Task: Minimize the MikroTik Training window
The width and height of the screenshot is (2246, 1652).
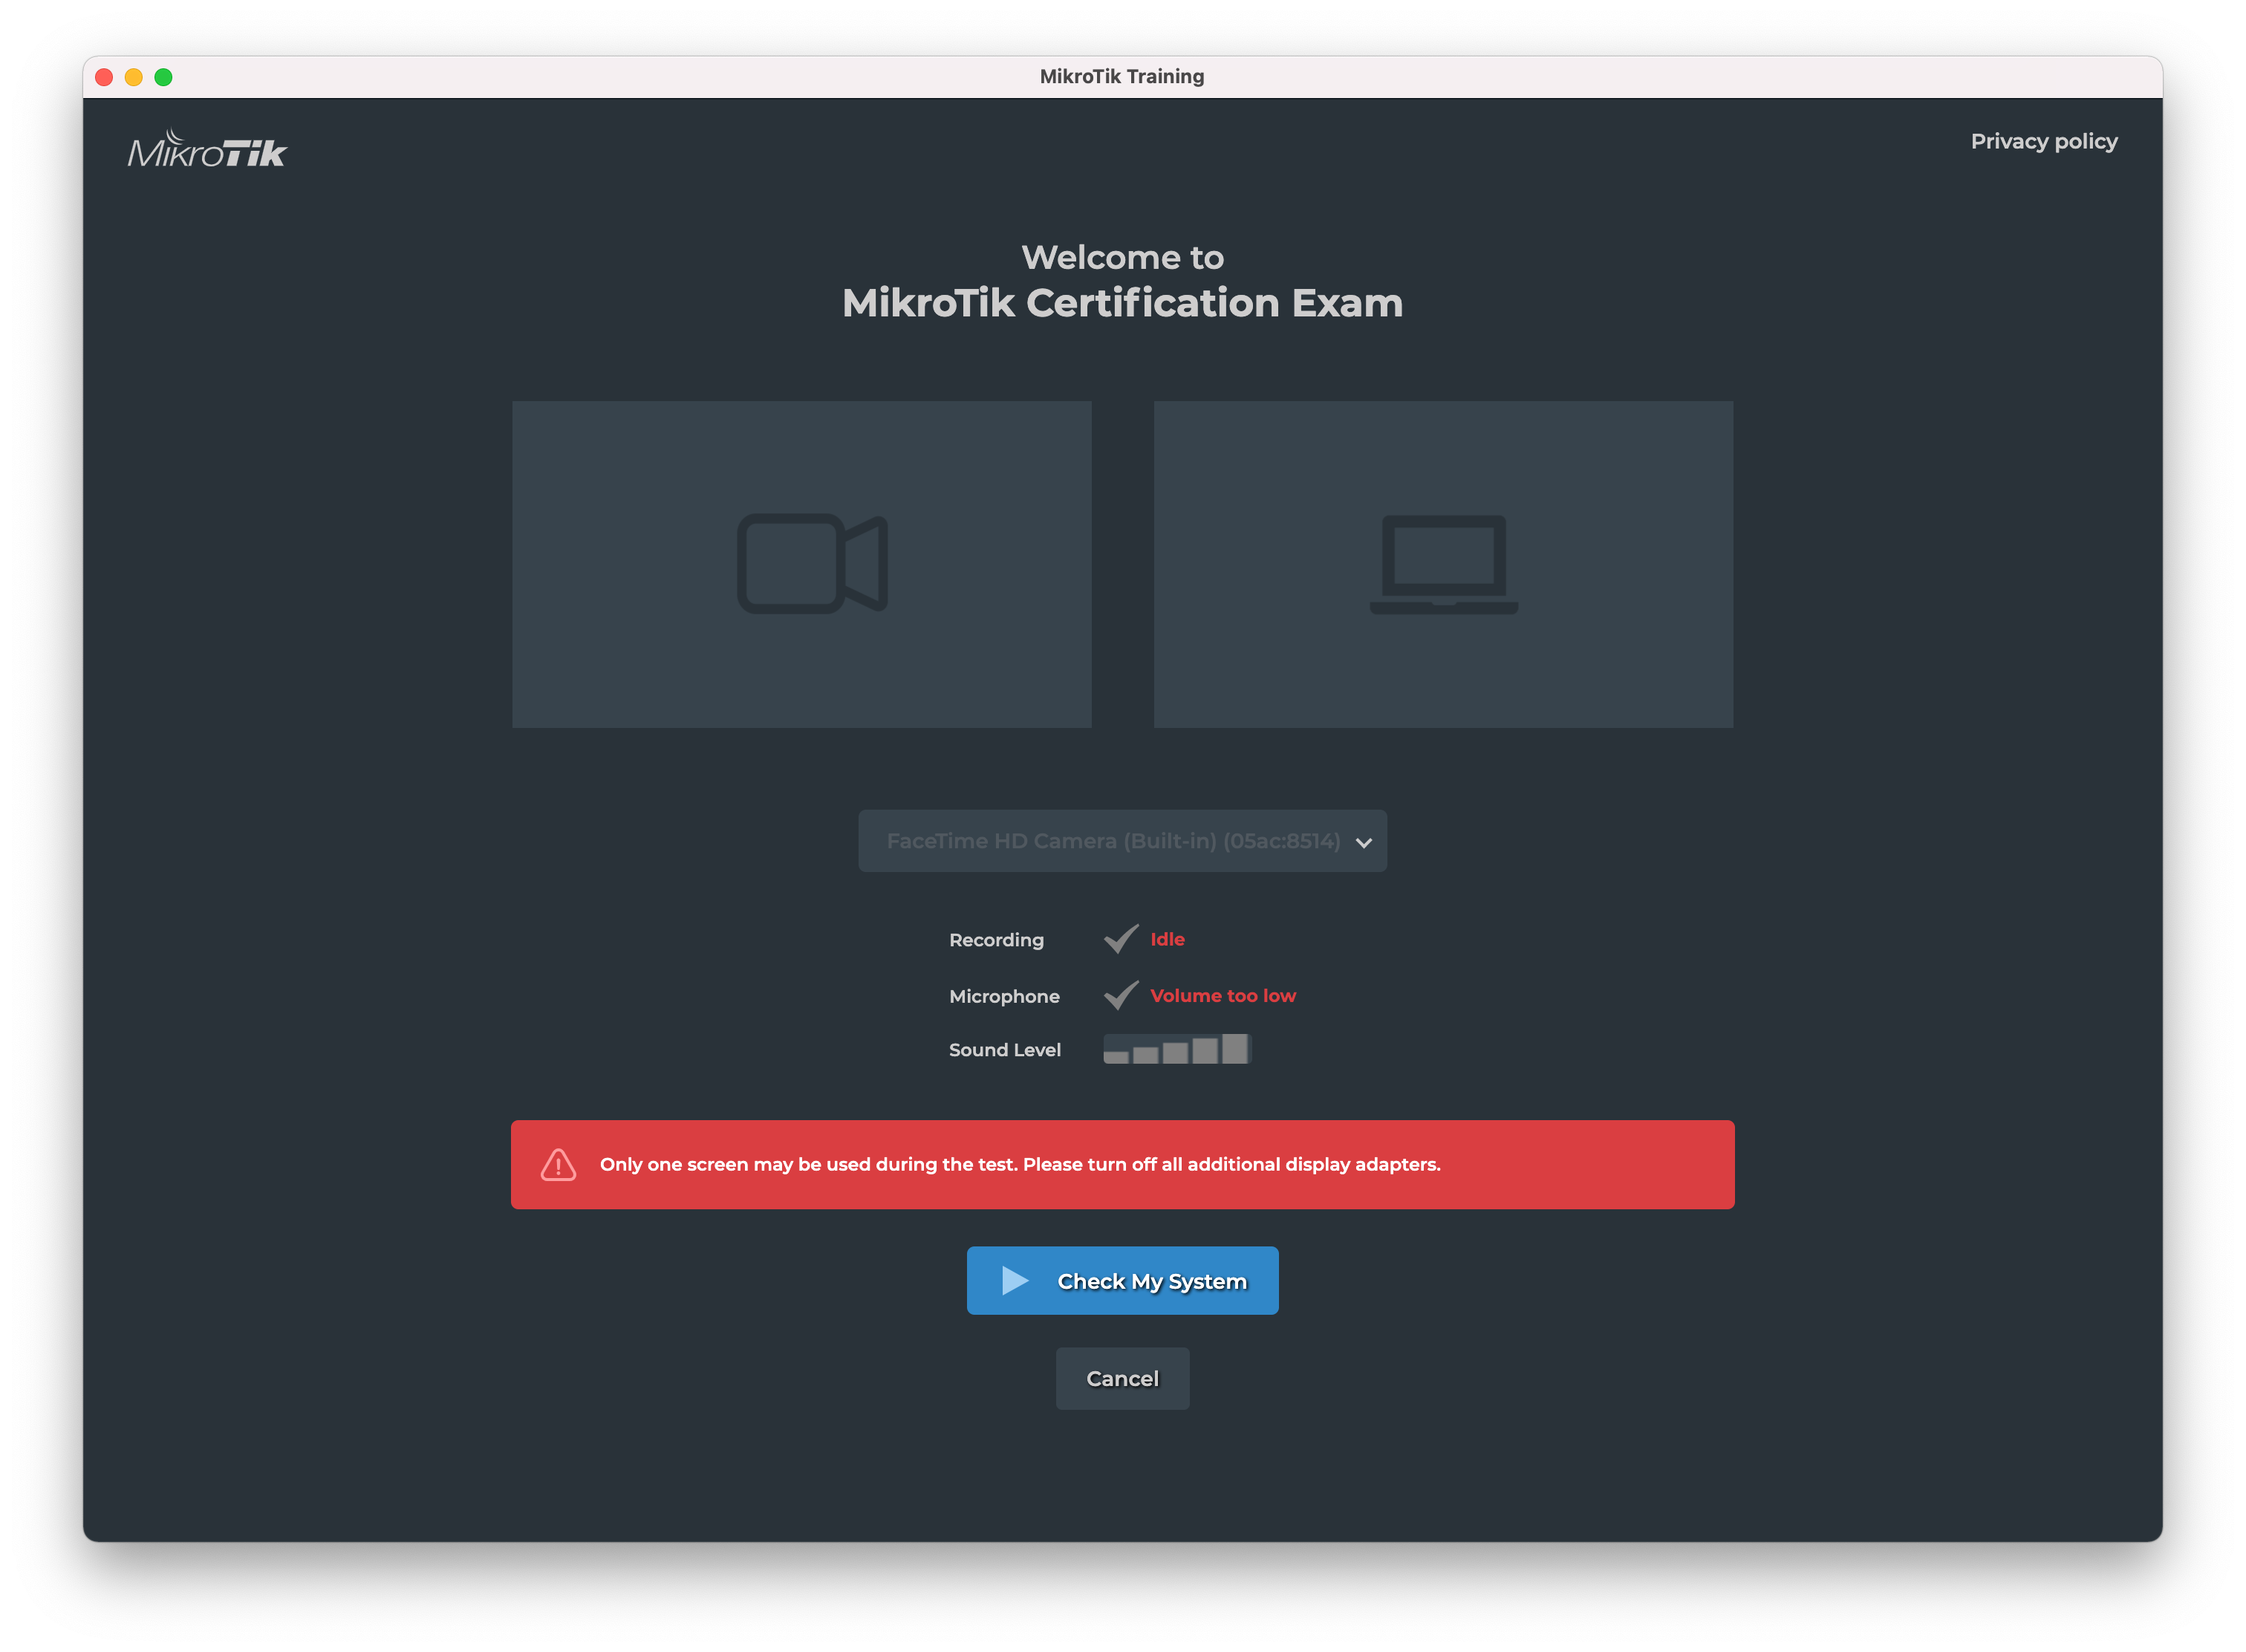Action: click(x=134, y=77)
